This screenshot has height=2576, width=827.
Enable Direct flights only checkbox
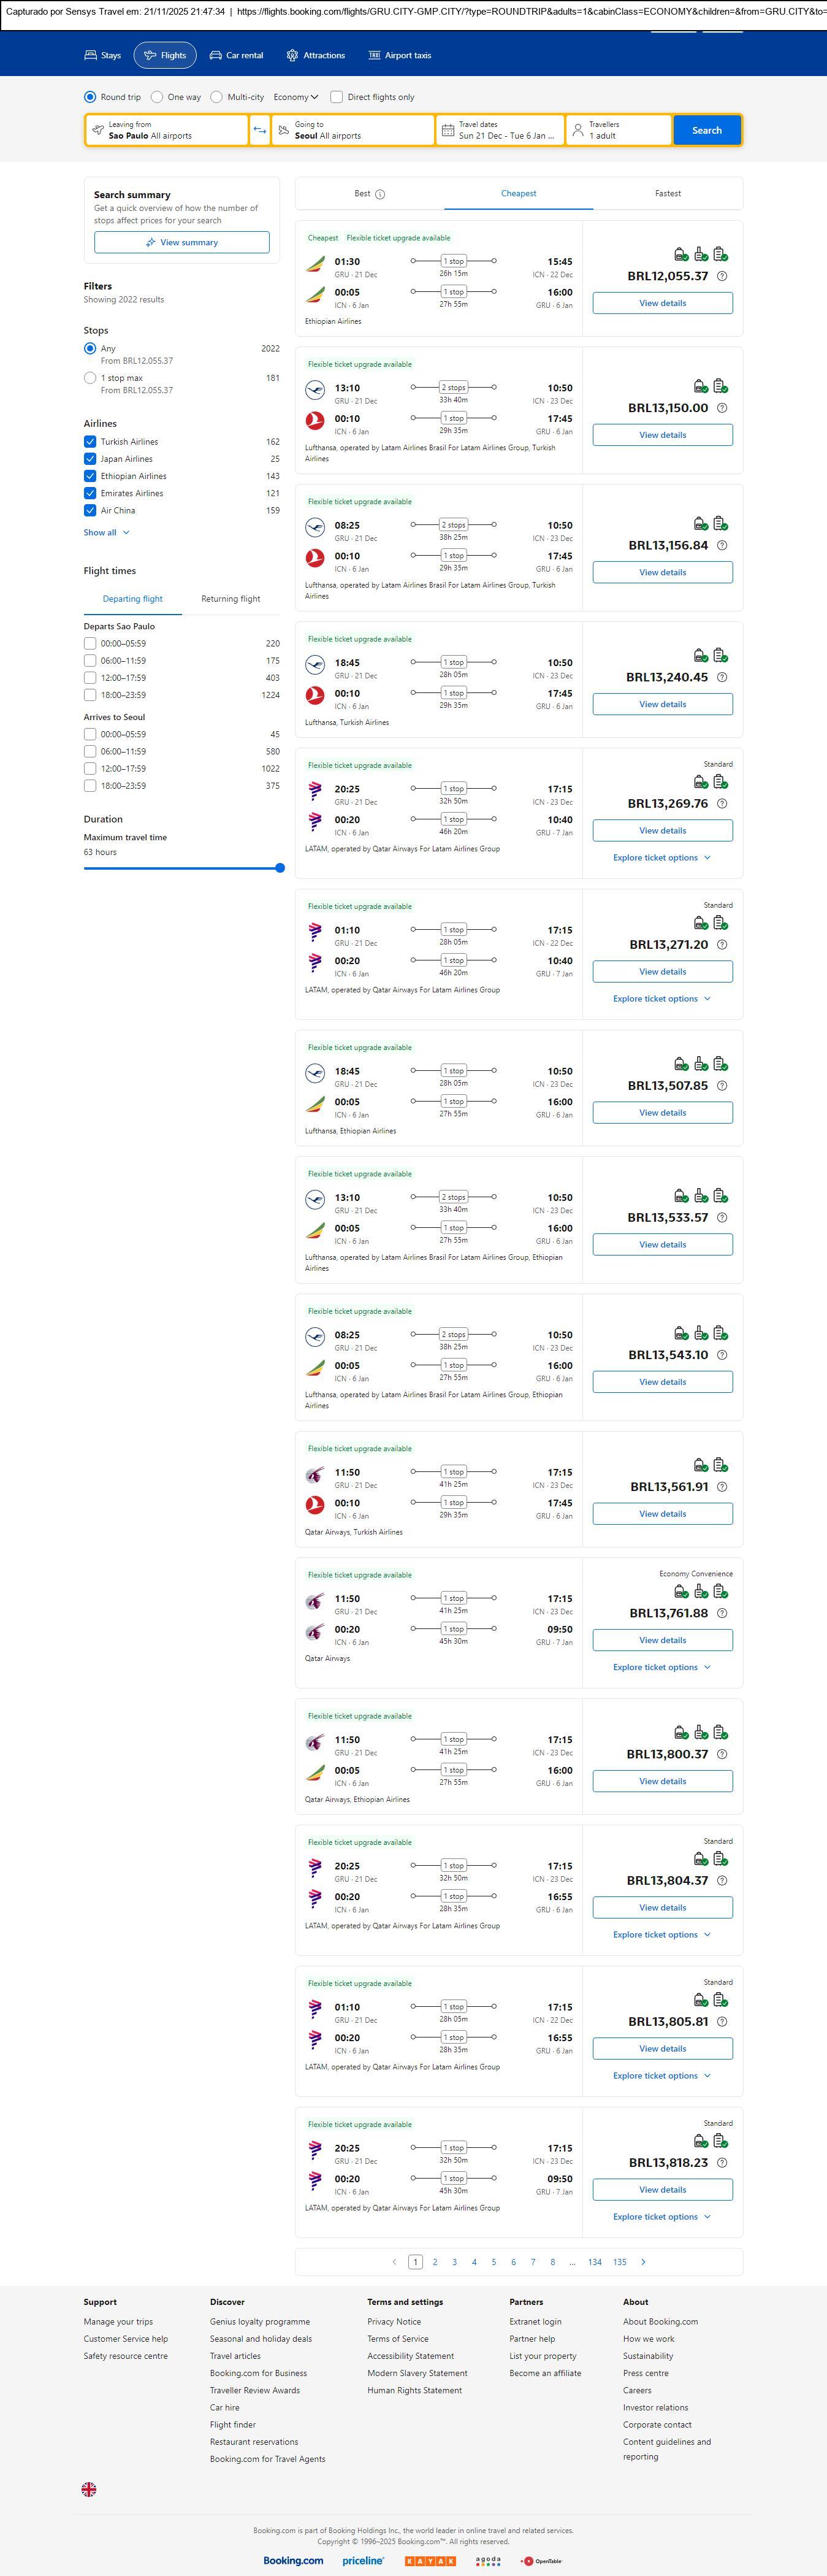(x=337, y=97)
